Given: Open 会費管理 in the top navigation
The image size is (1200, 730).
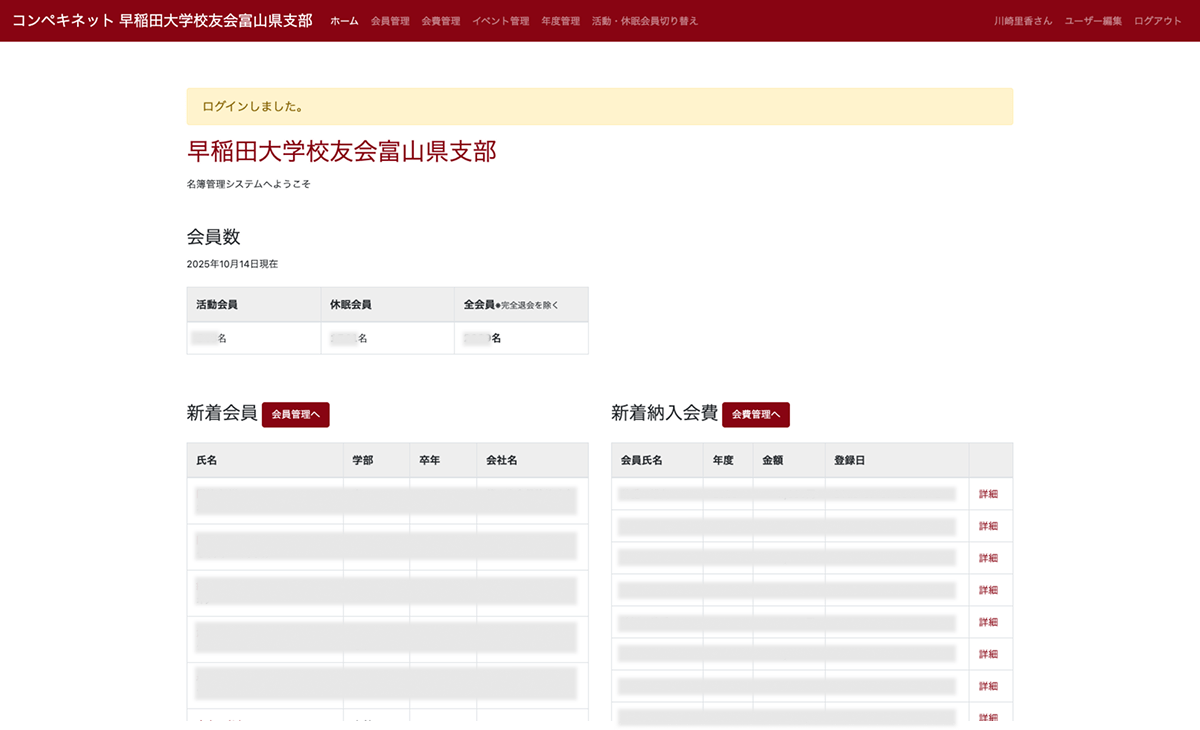Looking at the screenshot, I should (441, 21).
